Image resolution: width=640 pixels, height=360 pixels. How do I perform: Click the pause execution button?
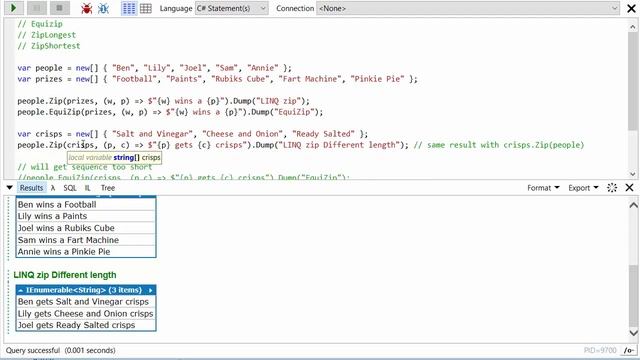[x=37, y=8]
